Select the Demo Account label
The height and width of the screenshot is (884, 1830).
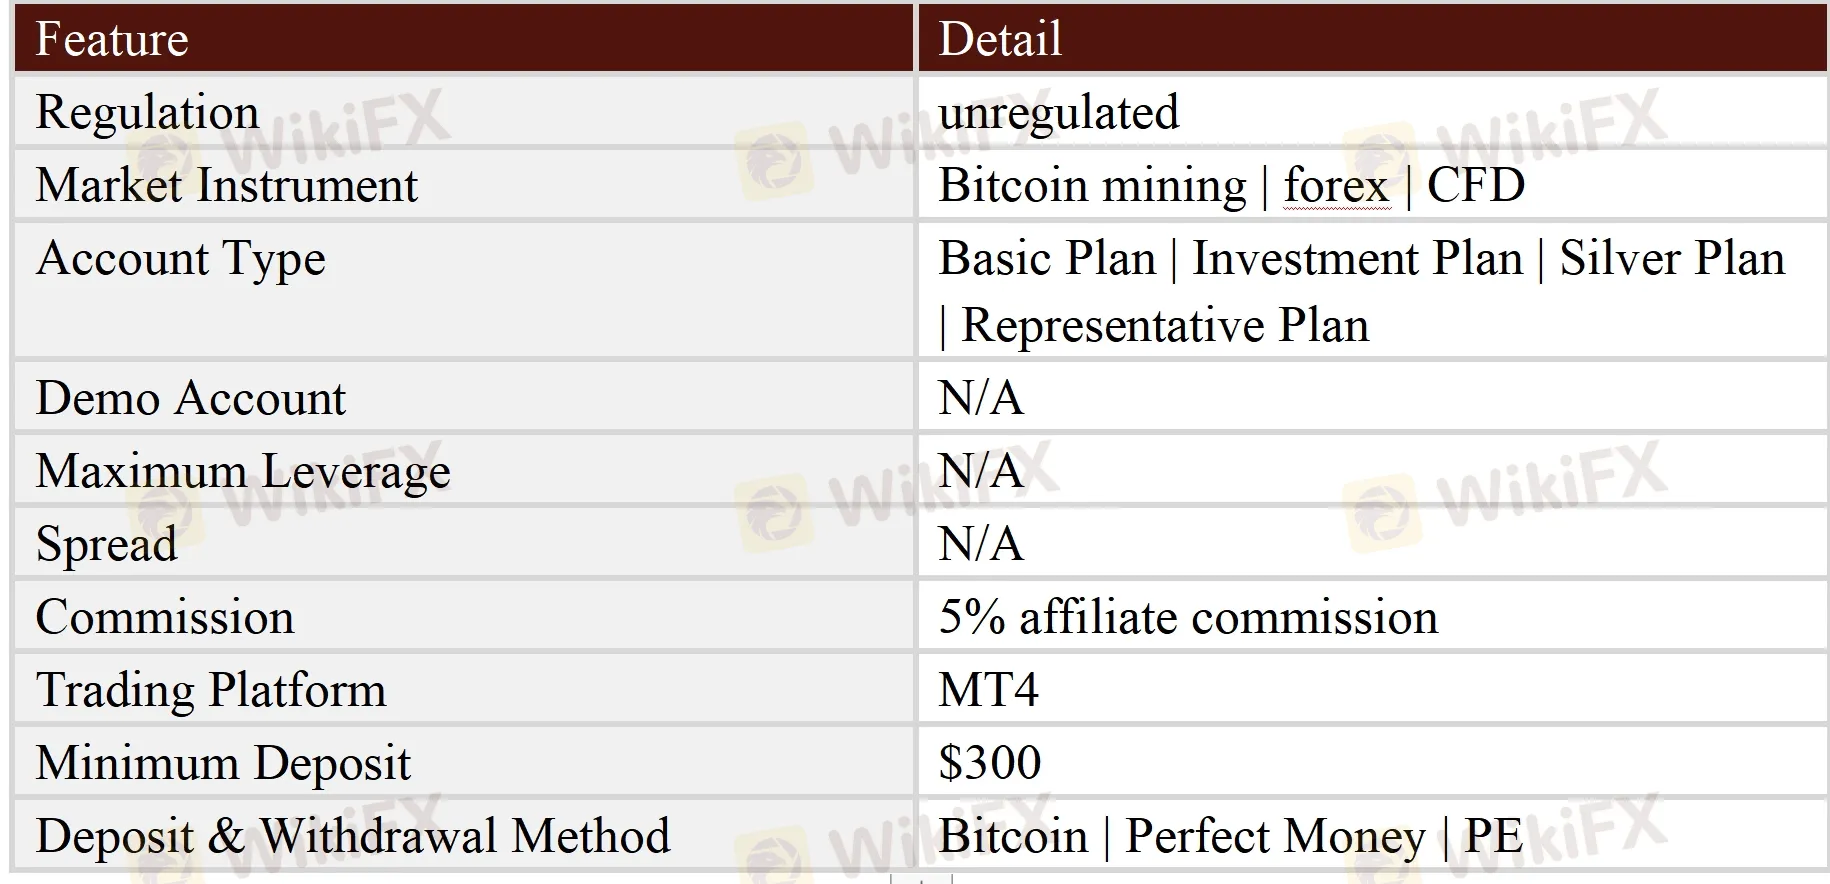click(x=191, y=399)
